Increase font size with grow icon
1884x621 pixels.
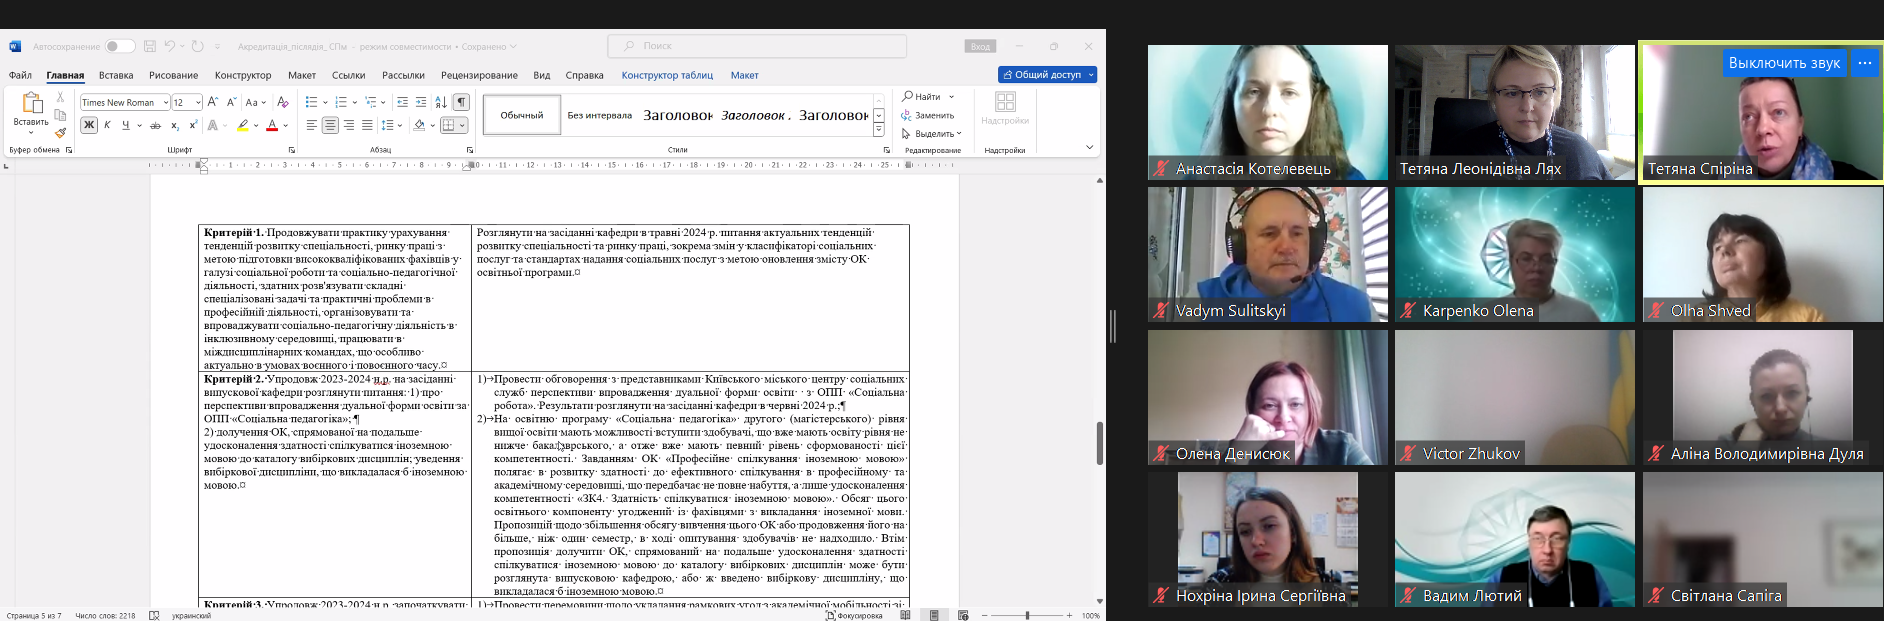click(213, 102)
